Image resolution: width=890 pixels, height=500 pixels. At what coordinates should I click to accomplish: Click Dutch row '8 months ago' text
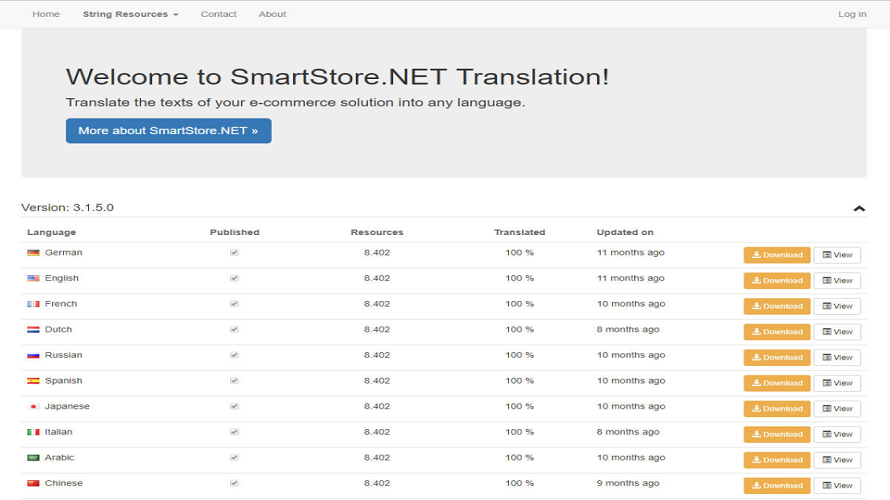point(628,329)
